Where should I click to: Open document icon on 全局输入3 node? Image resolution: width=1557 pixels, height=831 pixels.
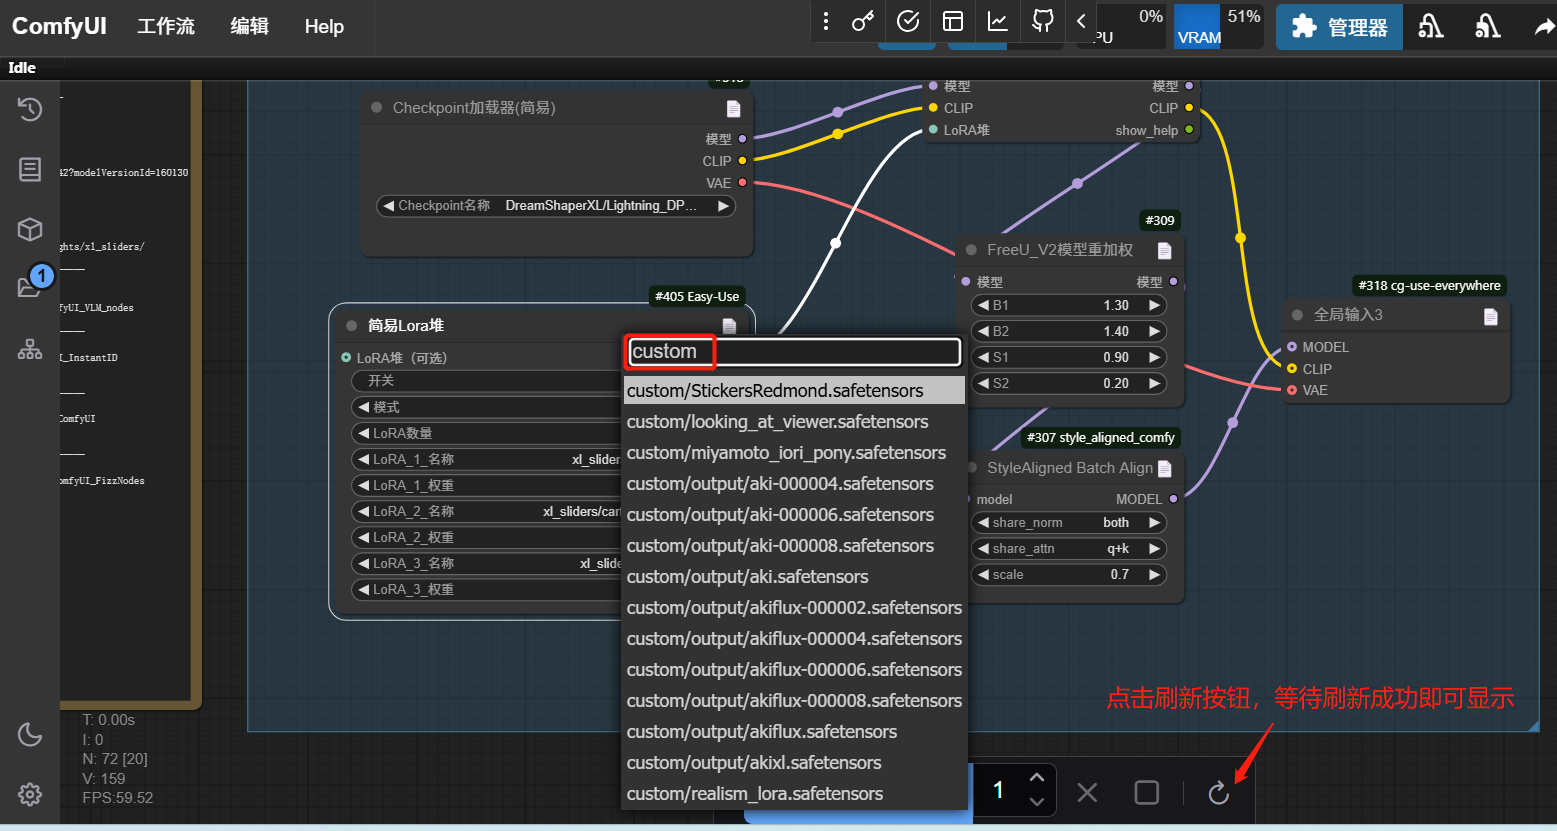(x=1491, y=316)
